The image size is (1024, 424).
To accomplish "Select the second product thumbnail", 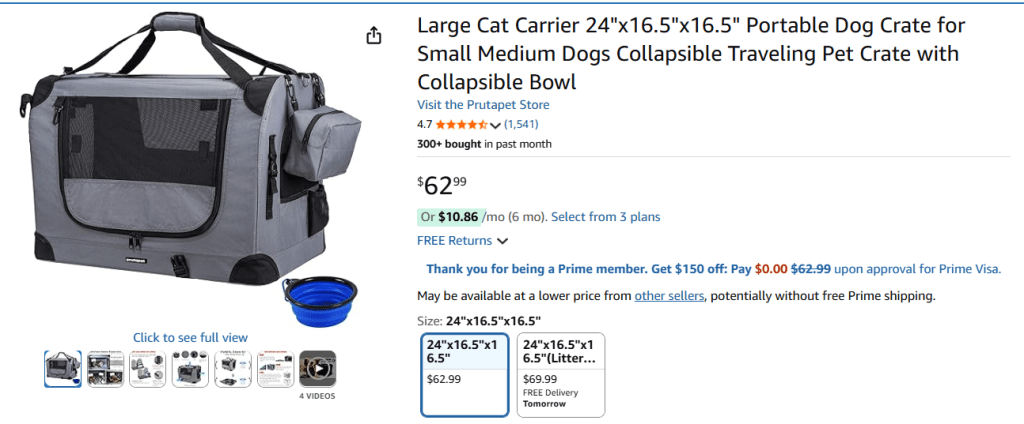I will click(105, 368).
